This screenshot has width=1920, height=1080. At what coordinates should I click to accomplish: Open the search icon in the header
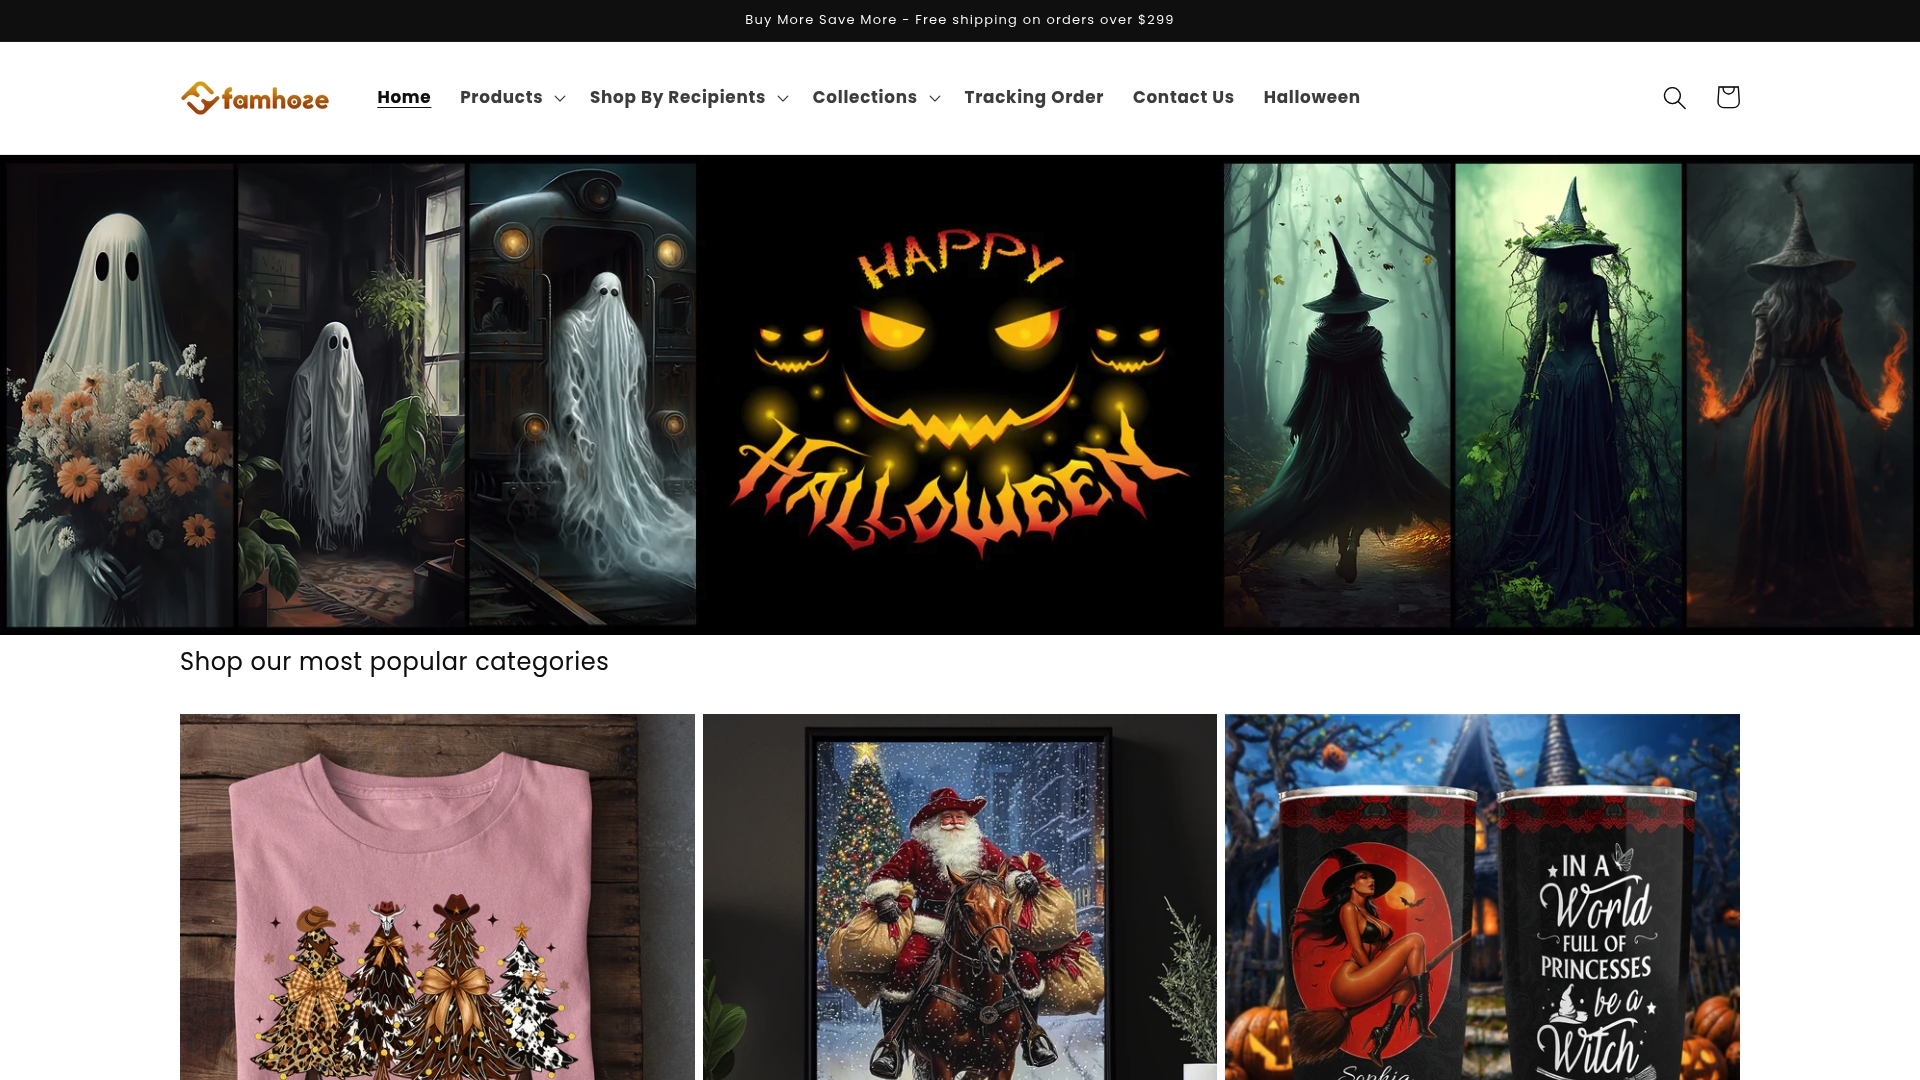pos(1674,97)
